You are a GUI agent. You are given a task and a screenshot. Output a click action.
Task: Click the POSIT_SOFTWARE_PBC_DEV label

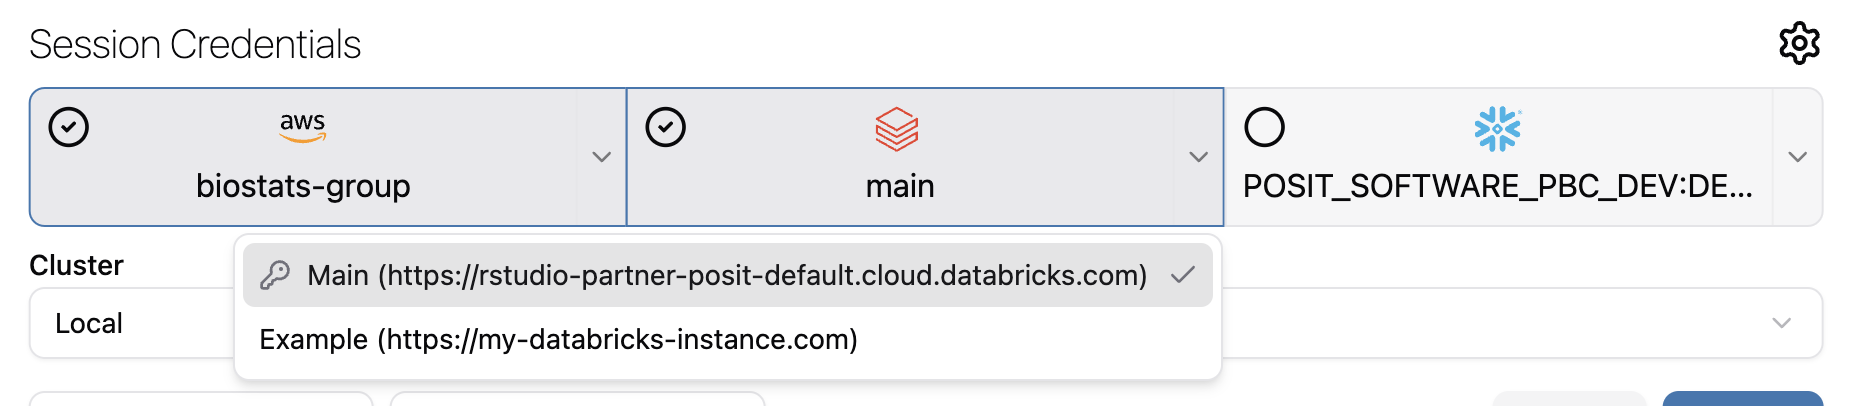pyautogui.click(x=1497, y=186)
